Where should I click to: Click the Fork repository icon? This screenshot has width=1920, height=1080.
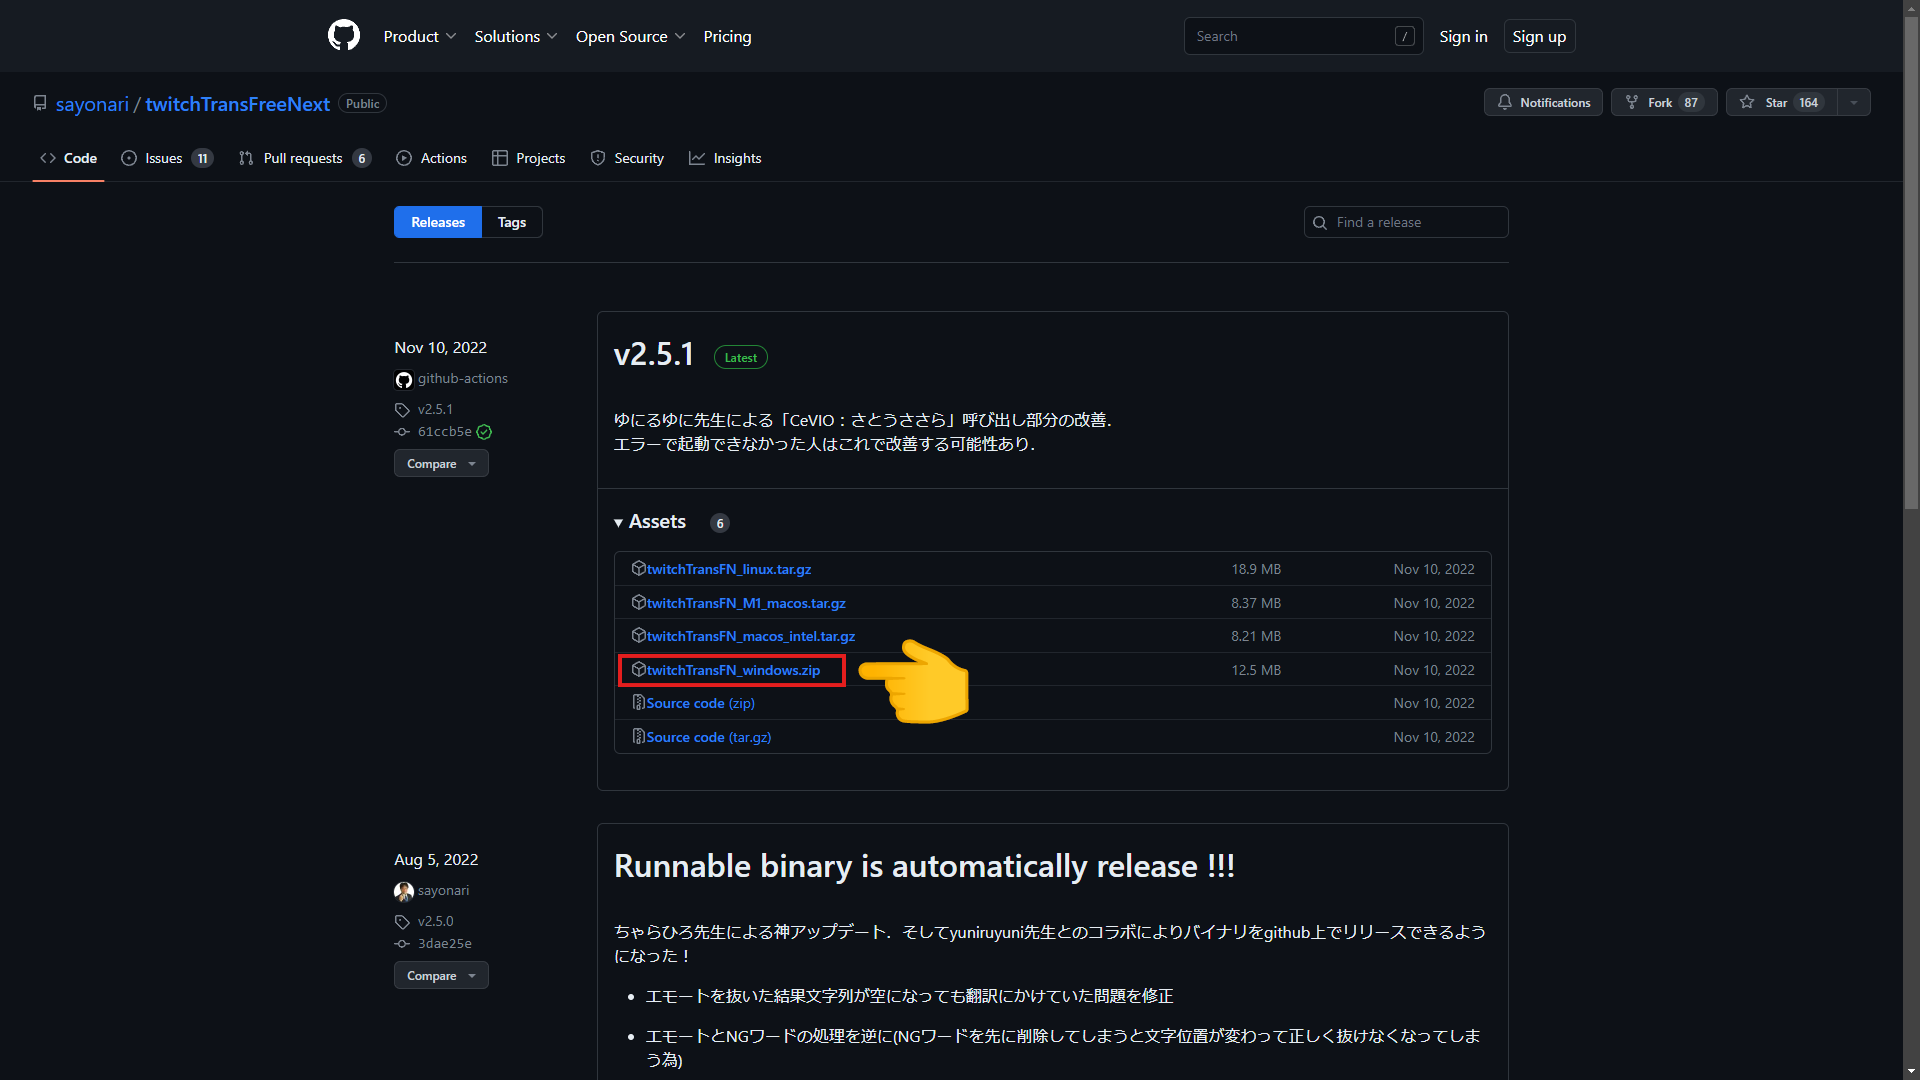1631,102
